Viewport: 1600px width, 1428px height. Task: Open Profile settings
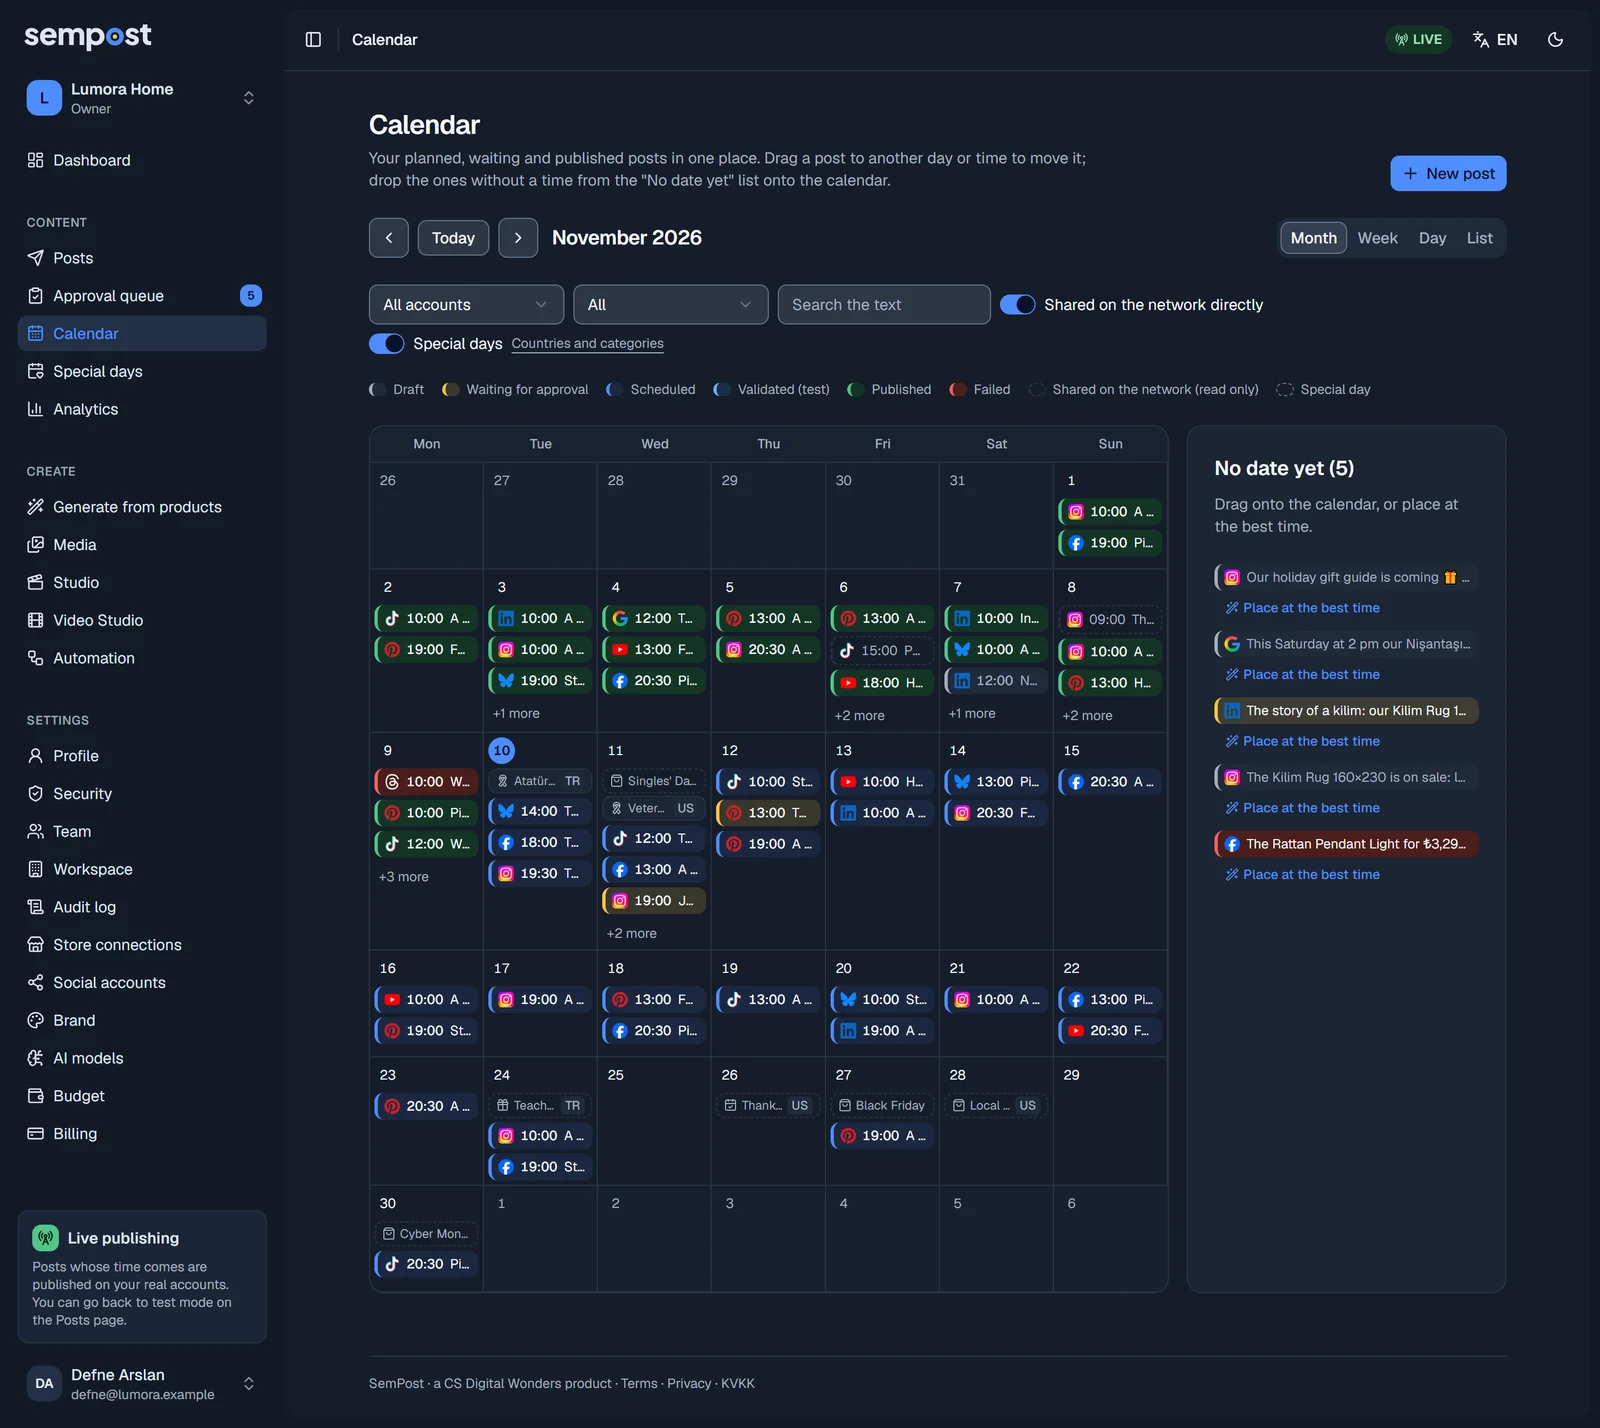tap(142, 756)
